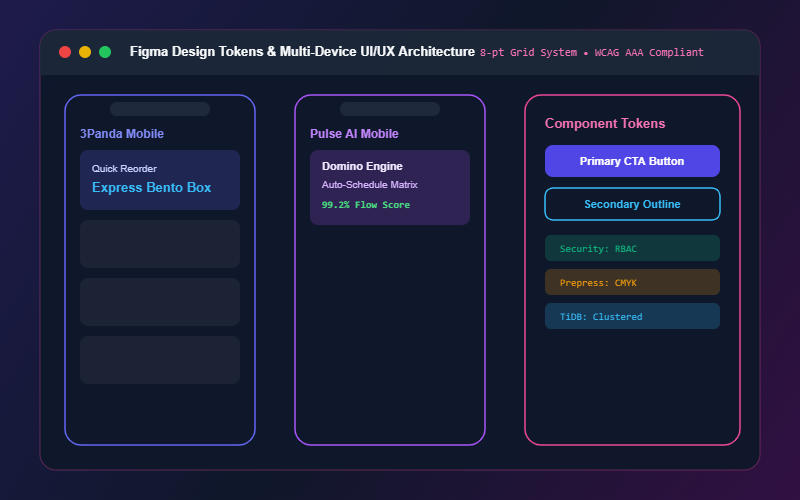Click the 3Panda phone notch bar

click(160, 109)
